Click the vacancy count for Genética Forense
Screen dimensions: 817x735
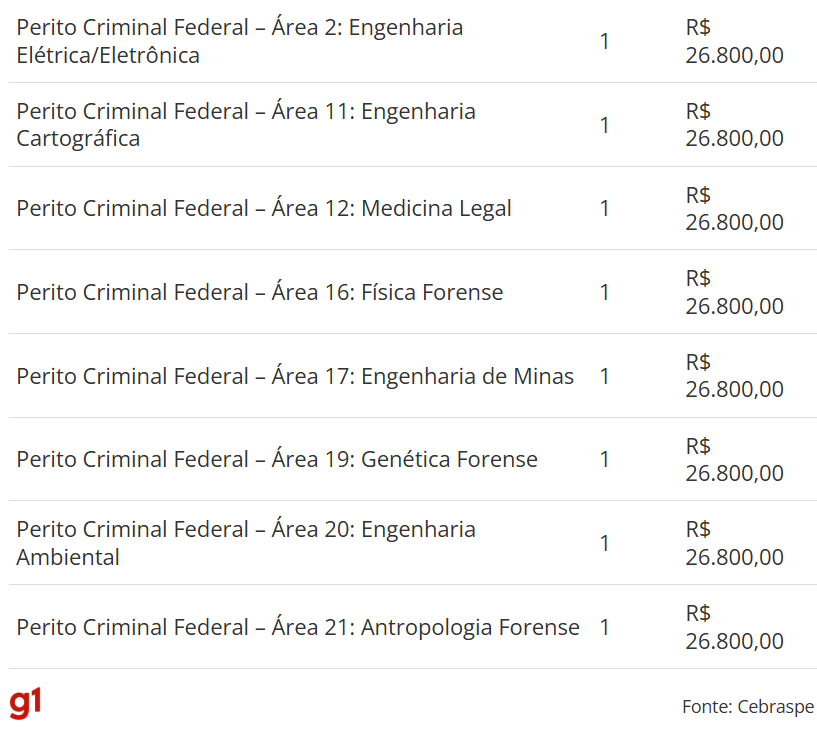tap(604, 459)
